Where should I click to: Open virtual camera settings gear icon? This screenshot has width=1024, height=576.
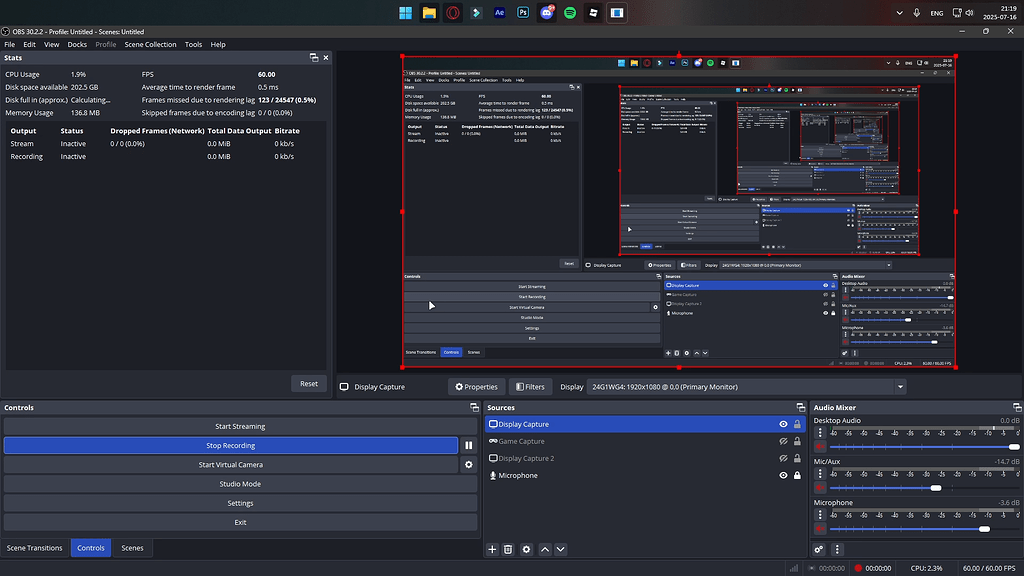point(468,465)
